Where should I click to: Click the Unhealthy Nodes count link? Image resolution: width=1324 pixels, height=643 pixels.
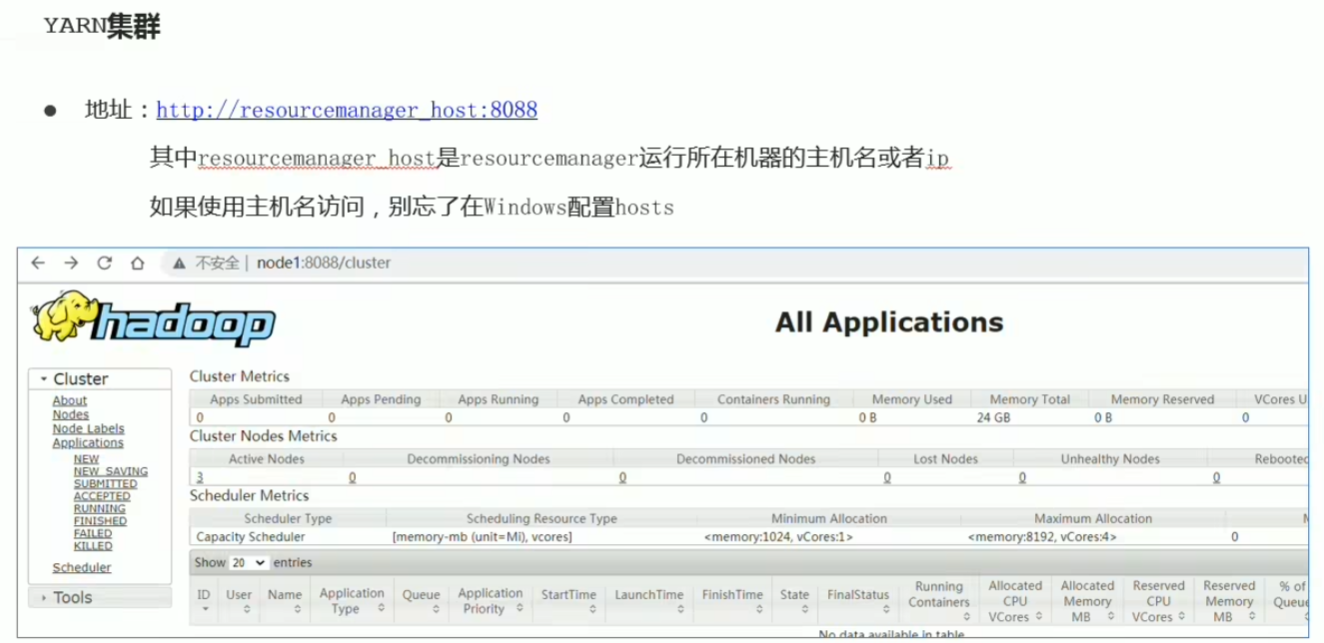(x=1022, y=478)
